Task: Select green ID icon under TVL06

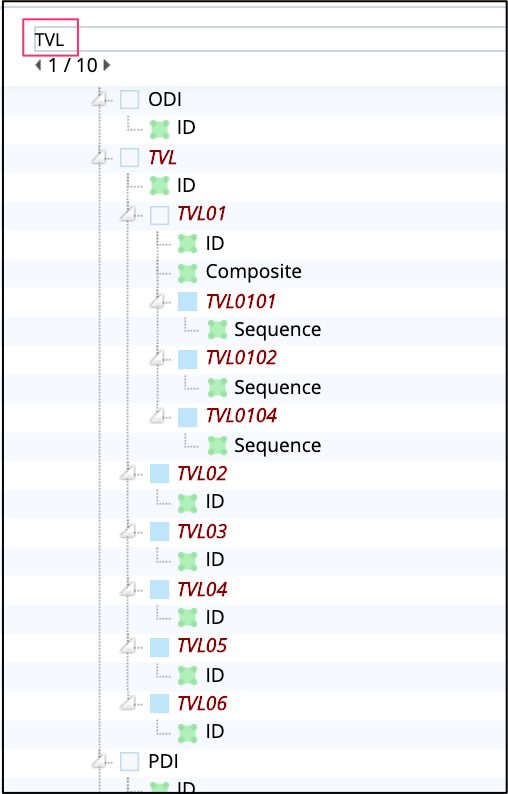Action: [x=187, y=733]
